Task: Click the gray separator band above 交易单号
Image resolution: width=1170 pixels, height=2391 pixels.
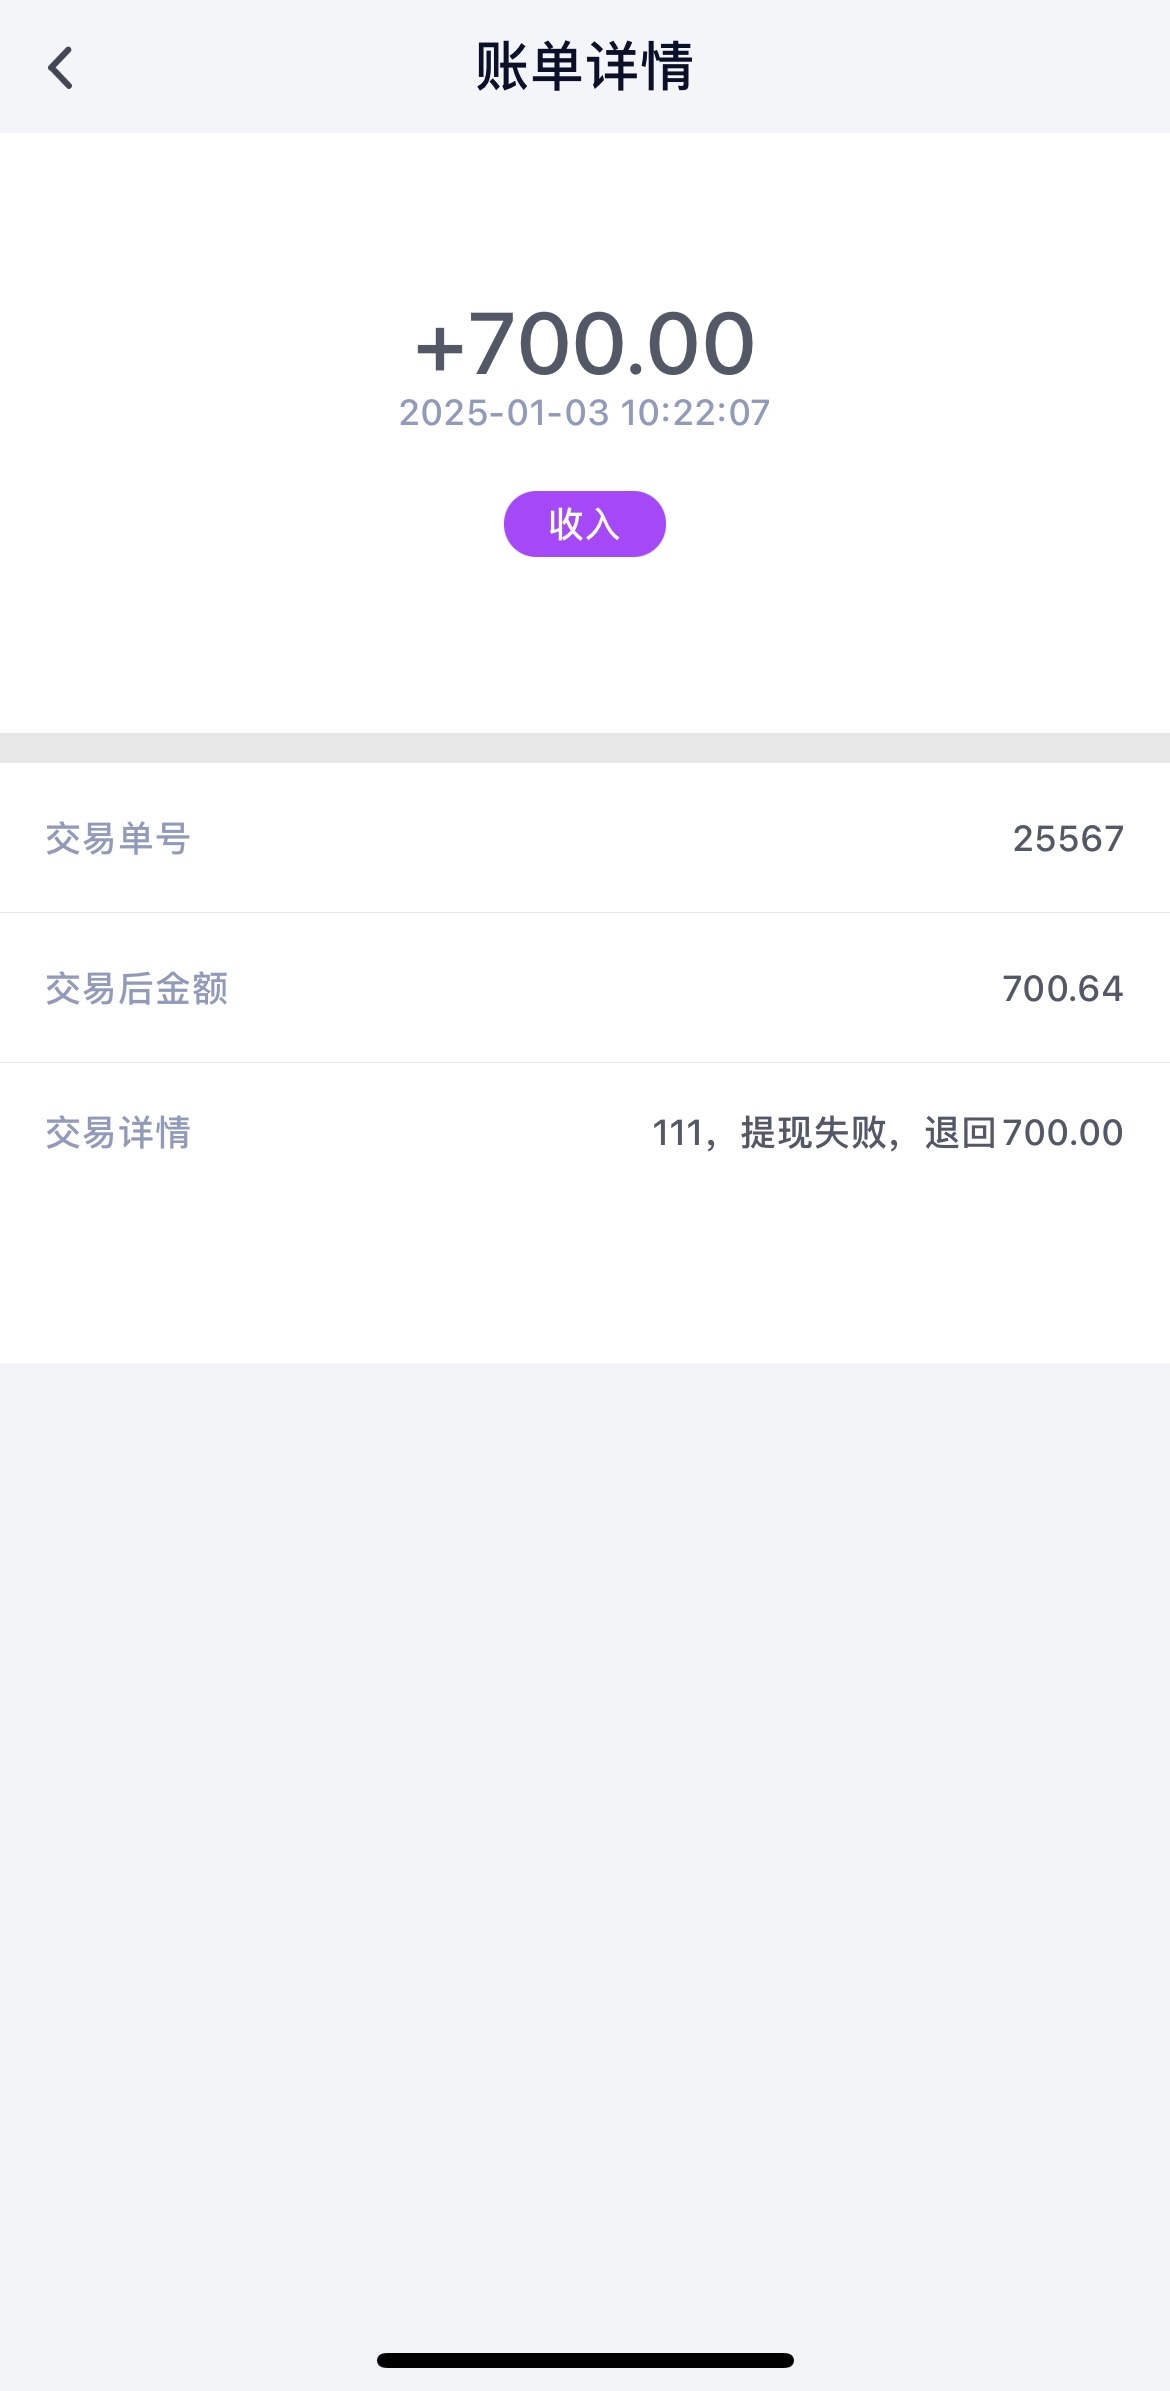Action: 584,748
